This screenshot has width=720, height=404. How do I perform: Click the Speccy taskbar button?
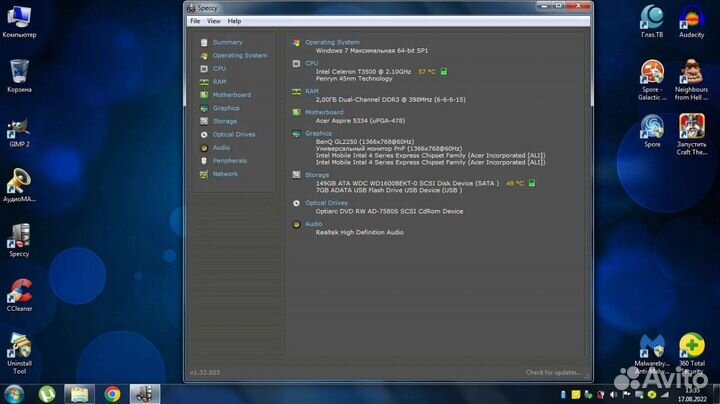pos(145,394)
